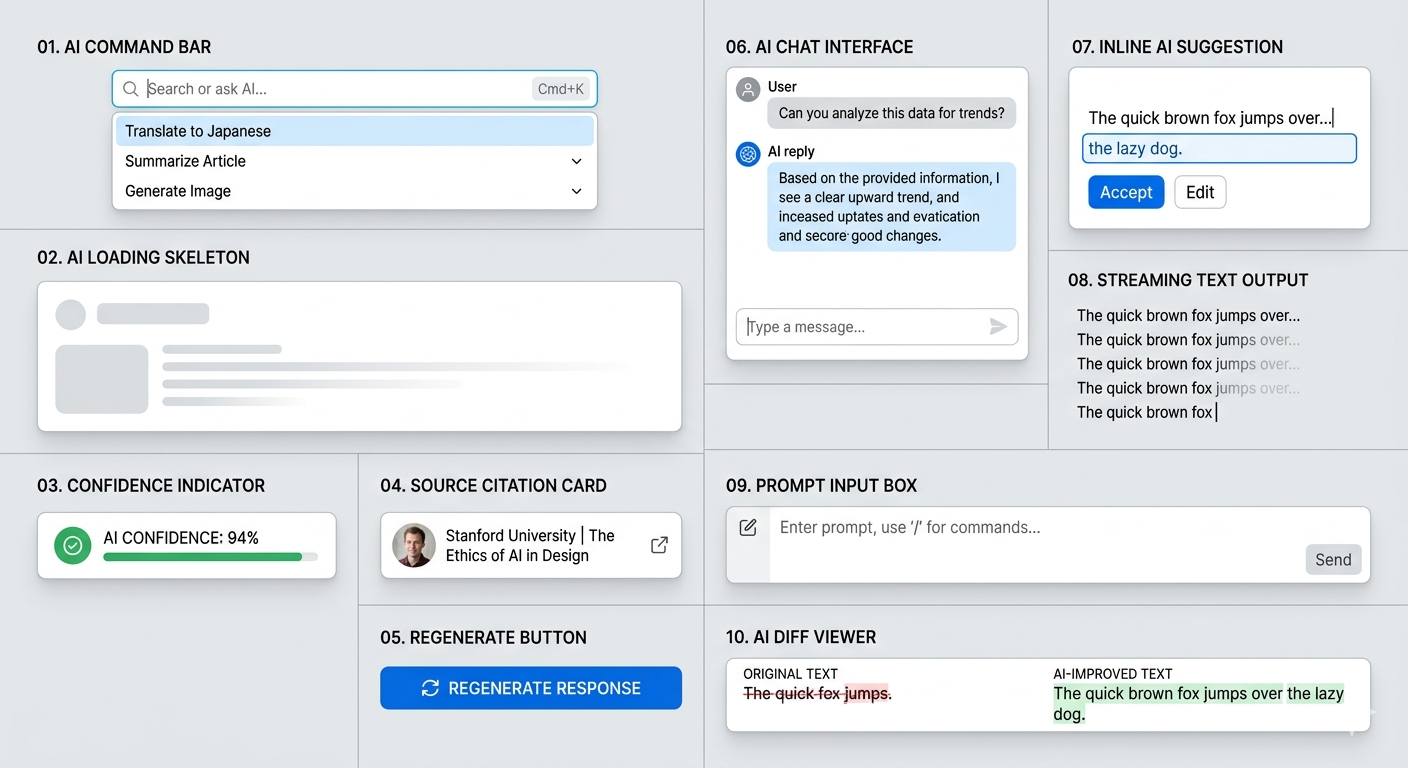Click the edit pencil icon in prompt box
The image size is (1408, 768).
click(x=748, y=527)
